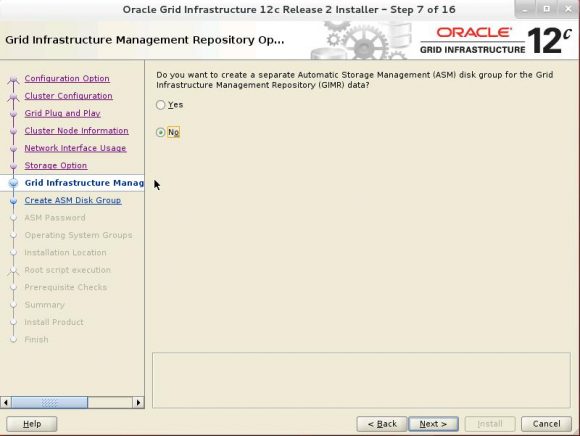Click the Next button

(433, 424)
